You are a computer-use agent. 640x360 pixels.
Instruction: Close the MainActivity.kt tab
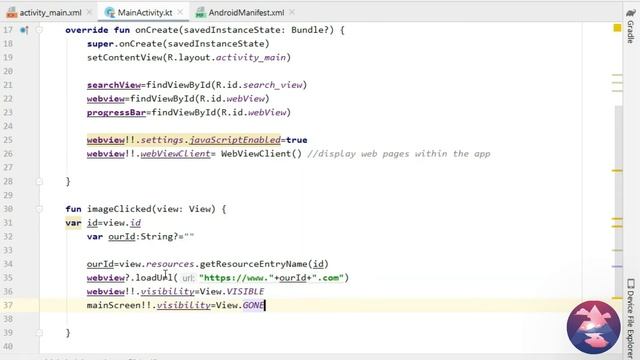180,13
